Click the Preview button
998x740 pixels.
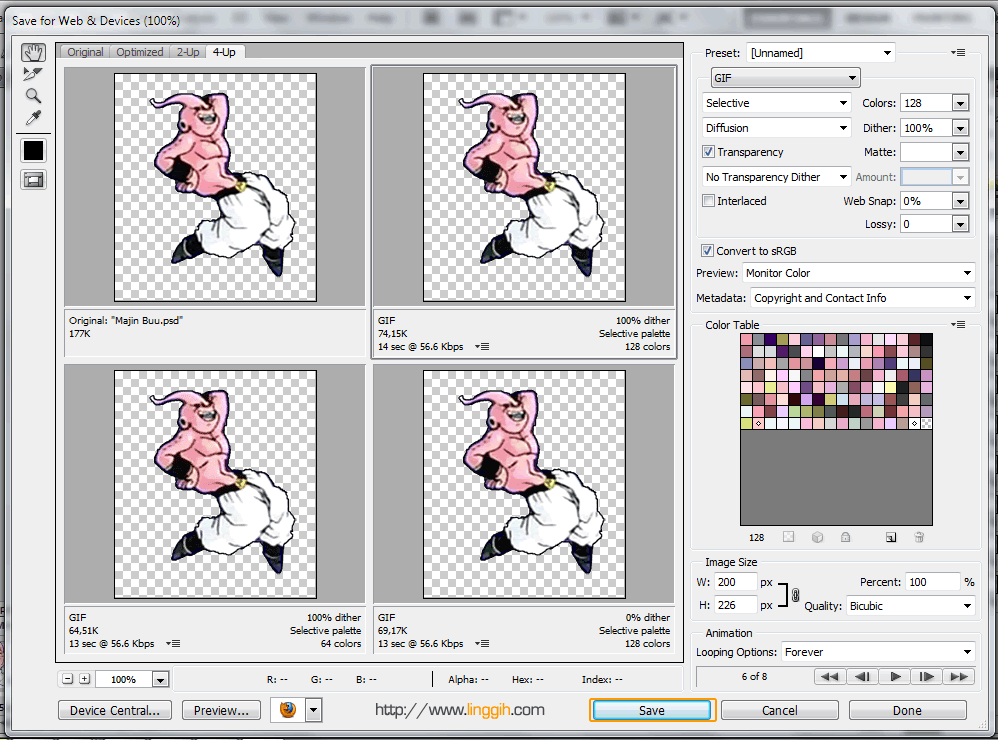coord(221,710)
